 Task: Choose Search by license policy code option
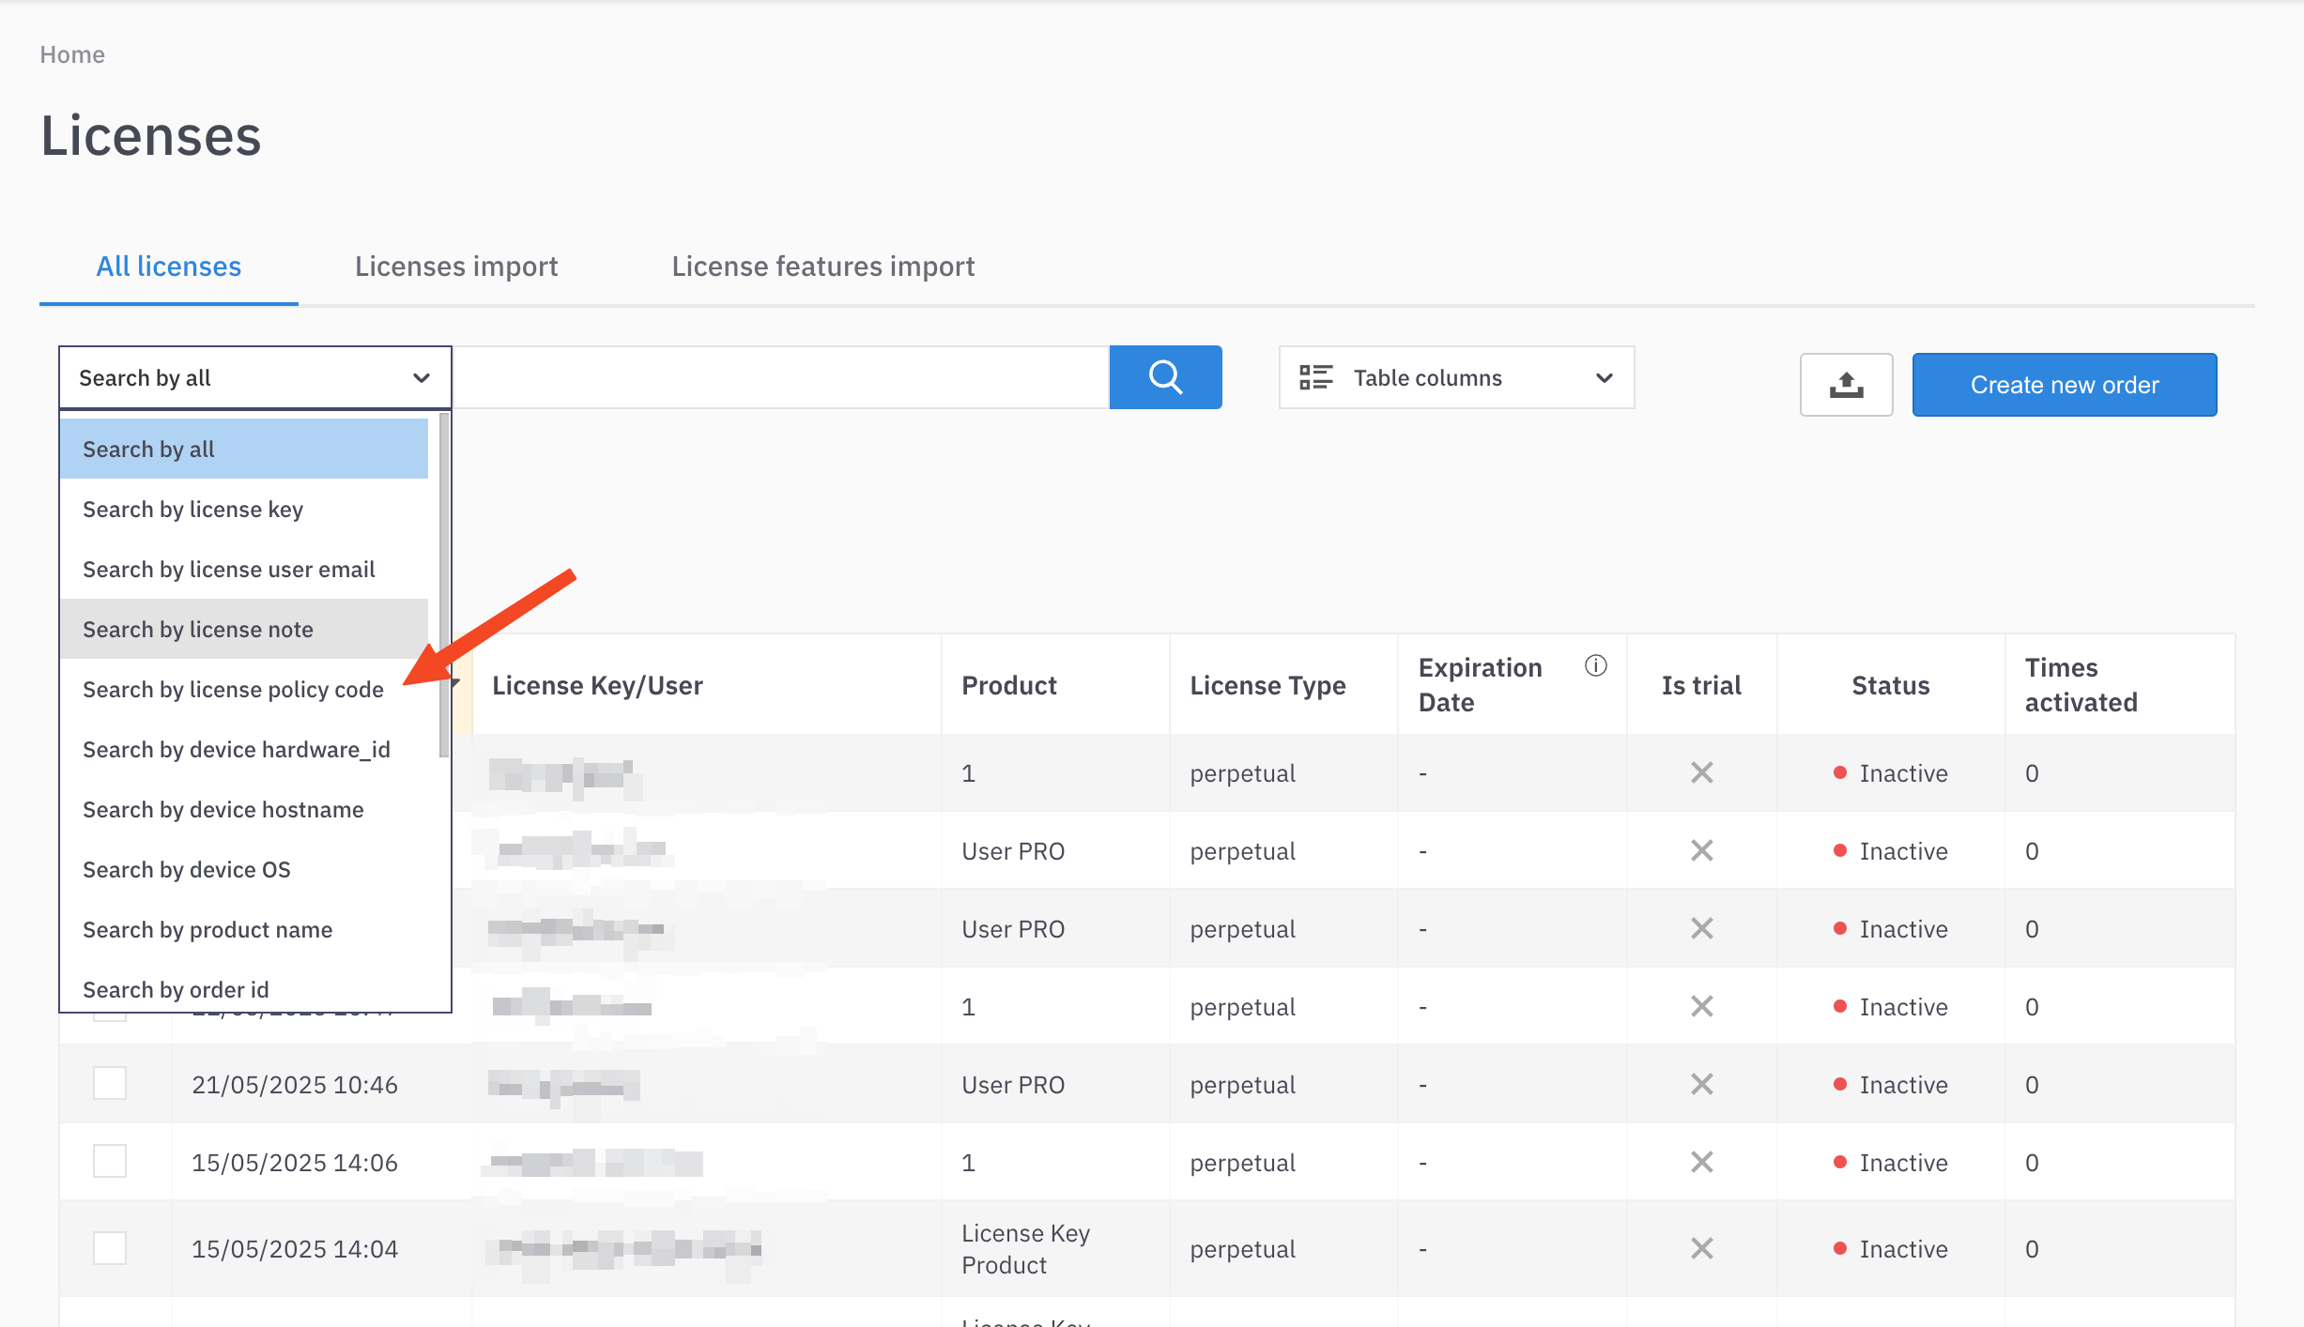point(233,689)
